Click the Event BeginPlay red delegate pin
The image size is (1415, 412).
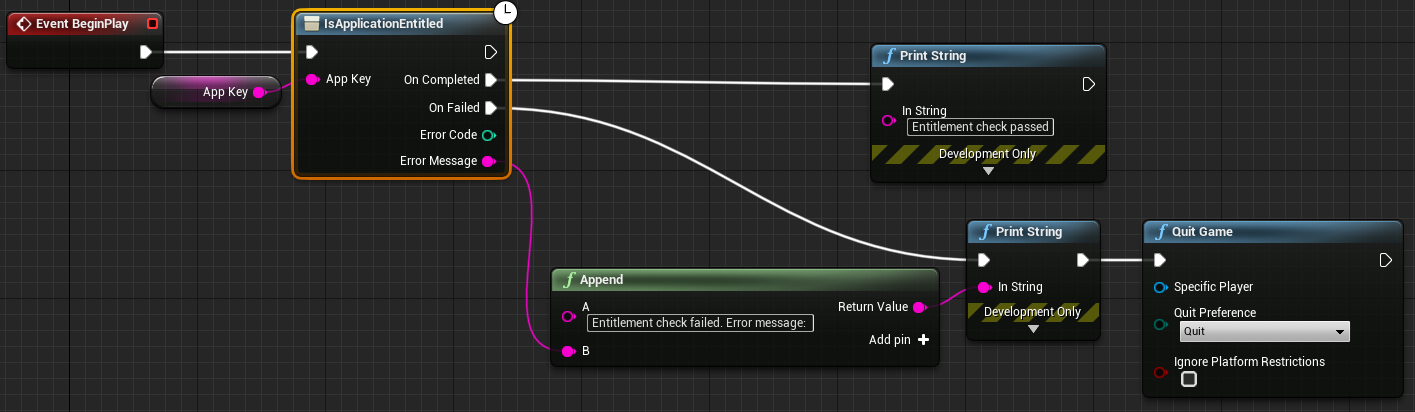(x=152, y=23)
